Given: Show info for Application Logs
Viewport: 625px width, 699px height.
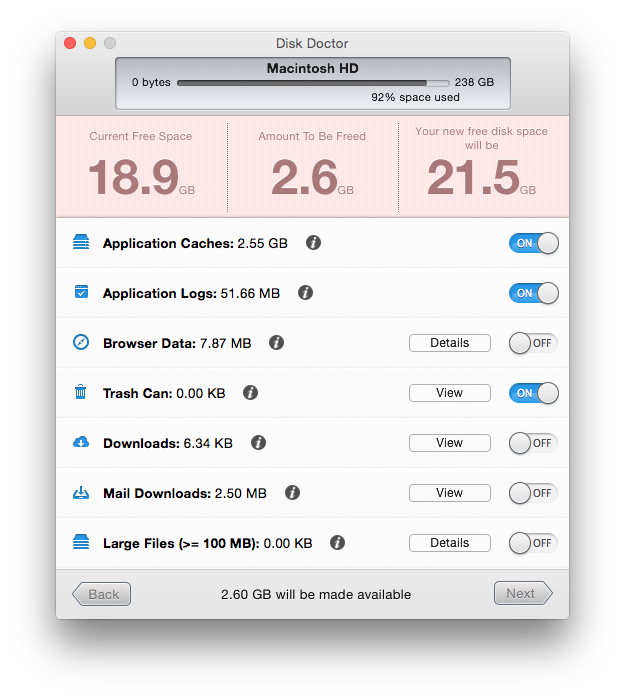Looking at the screenshot, I should [x=305, y=293].
